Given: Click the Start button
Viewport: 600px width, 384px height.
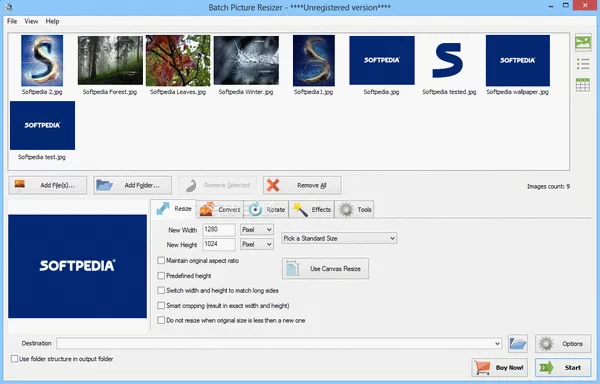Looking at the screenshot, I should pos(562,367).
